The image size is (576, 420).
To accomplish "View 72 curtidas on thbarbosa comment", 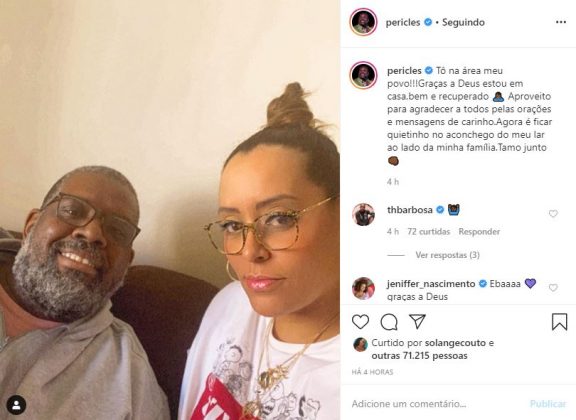I will coord(429,231).
